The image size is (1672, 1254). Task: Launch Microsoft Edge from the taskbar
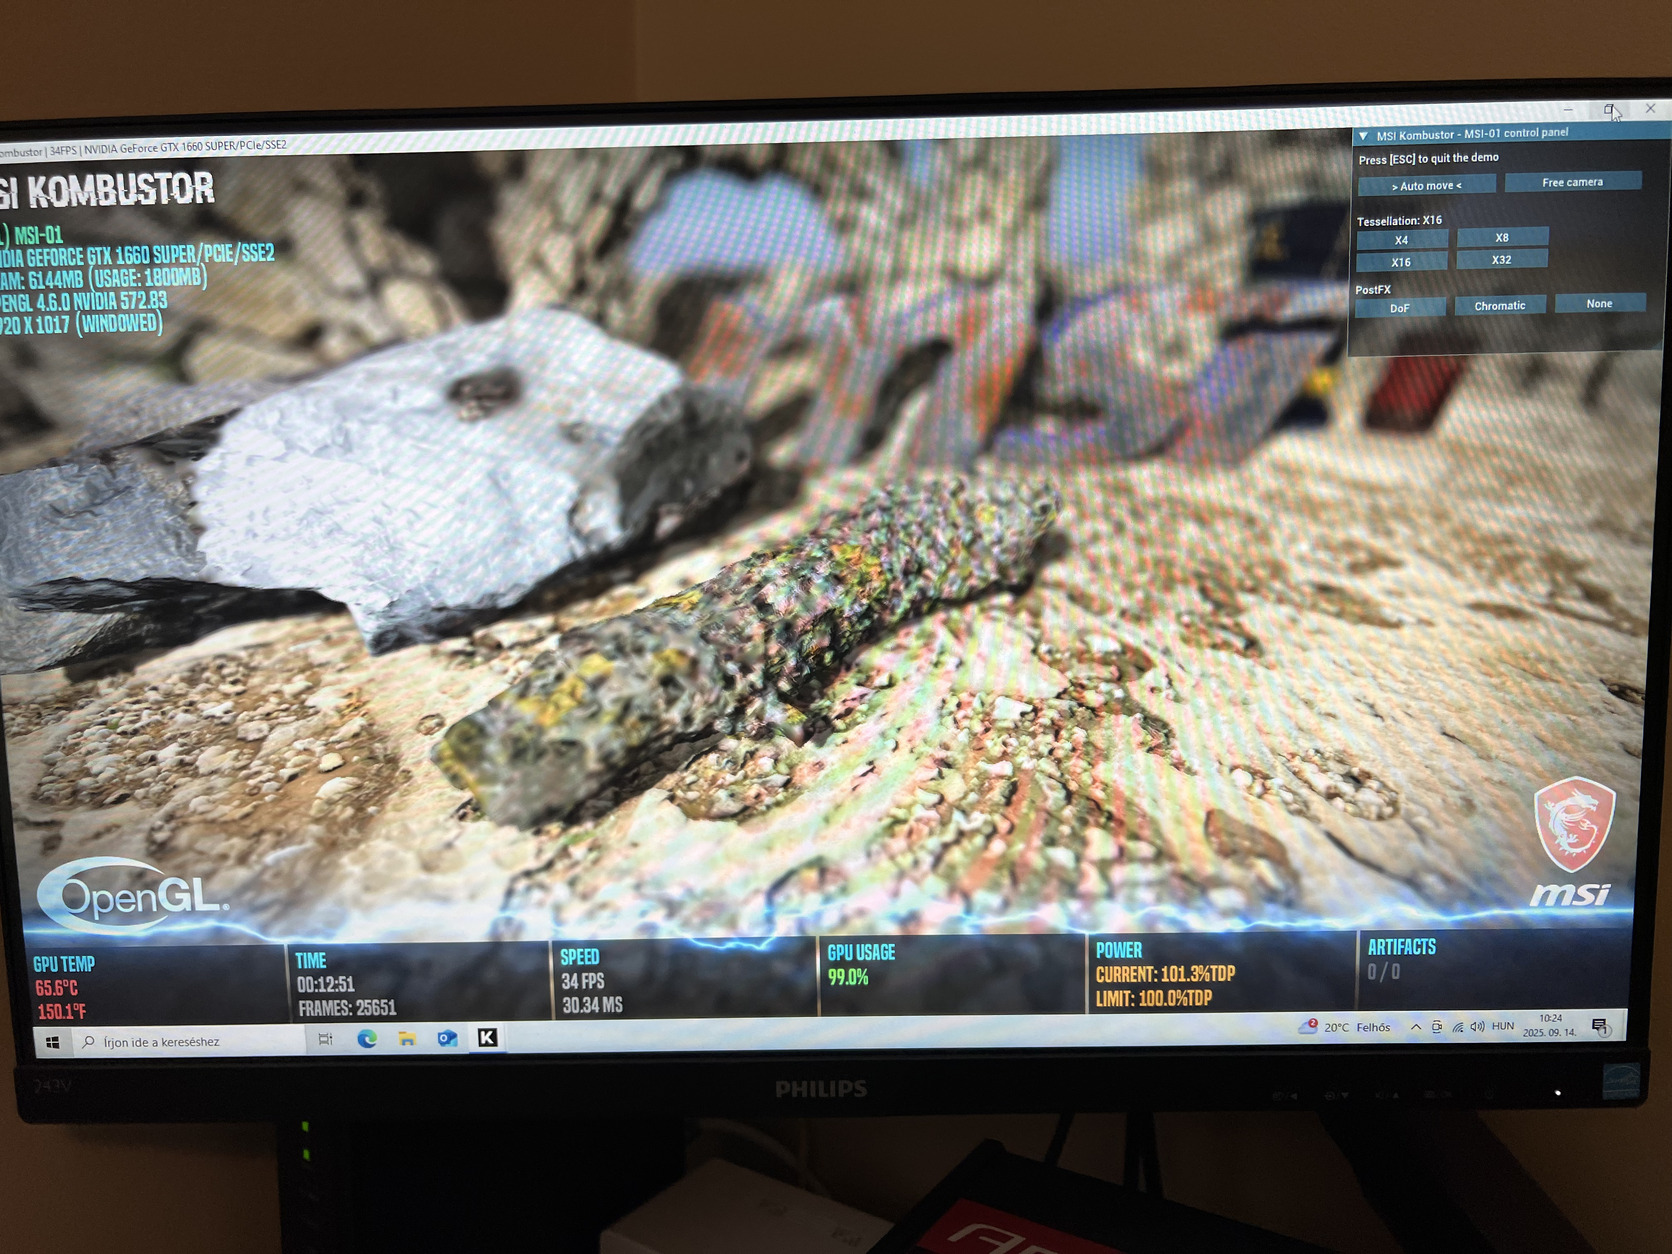coord(367,1039)
